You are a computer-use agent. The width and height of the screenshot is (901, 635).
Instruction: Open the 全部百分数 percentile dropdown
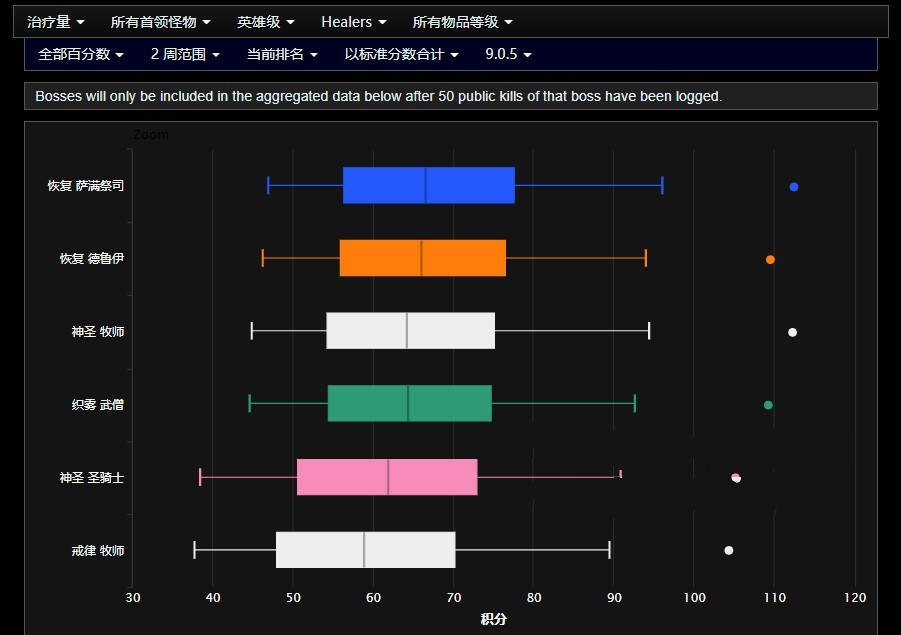tap(80, 54)
